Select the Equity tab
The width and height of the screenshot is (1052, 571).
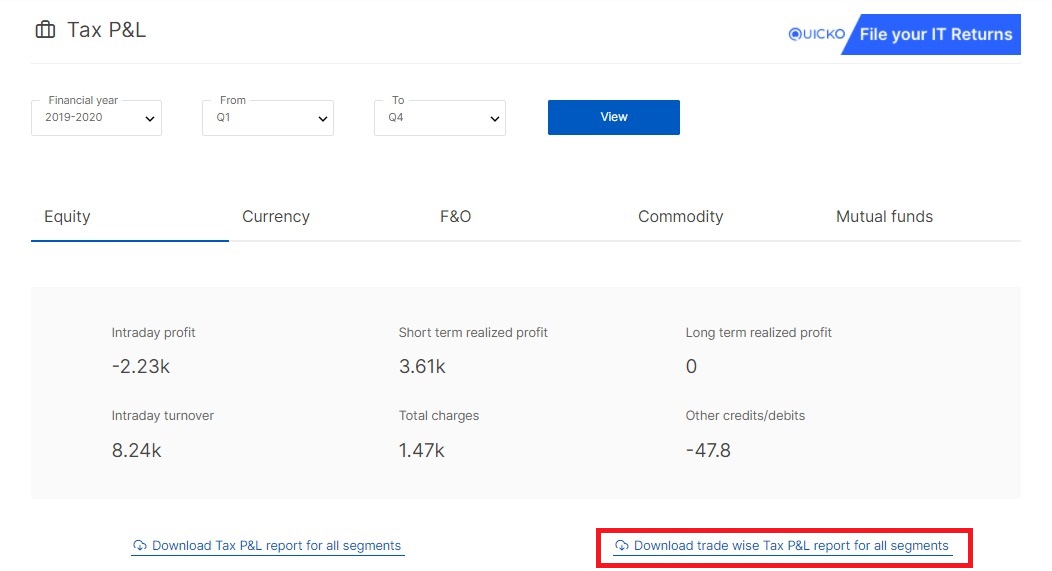click(x=67, y=217)
